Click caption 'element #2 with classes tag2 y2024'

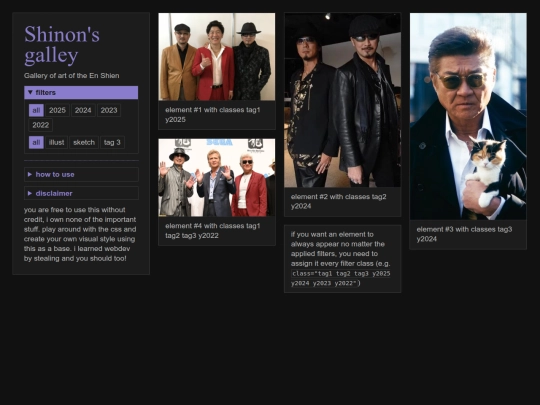(339, 201)
